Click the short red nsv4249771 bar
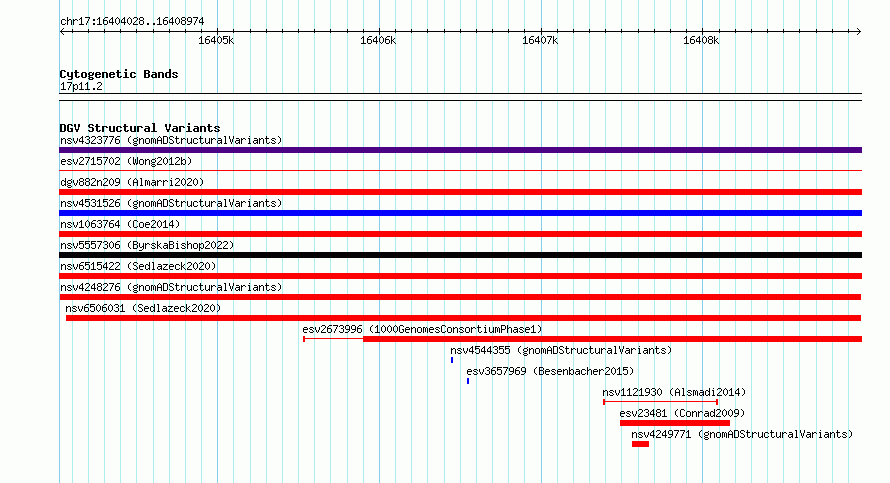The width and height of the screenshot is (890, 483). pos(640,444)
